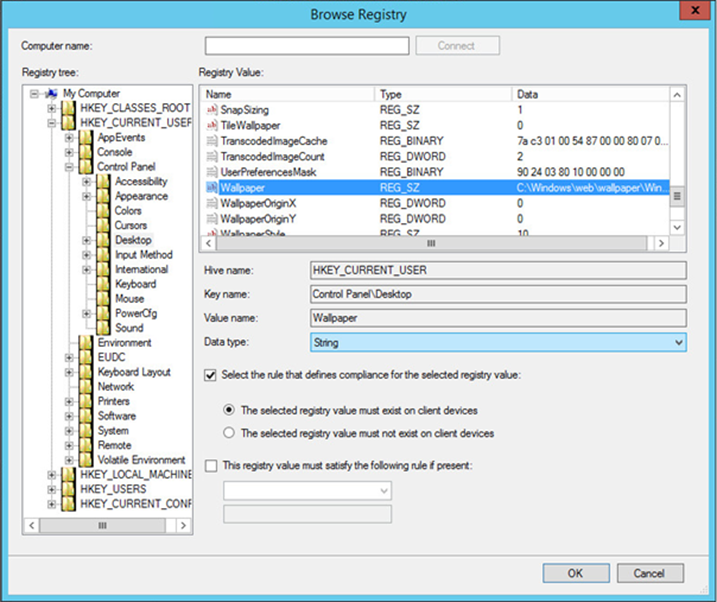Click the registry value list horizontal scrollbar
Viewport: 717px width, 602px height.
432,243
